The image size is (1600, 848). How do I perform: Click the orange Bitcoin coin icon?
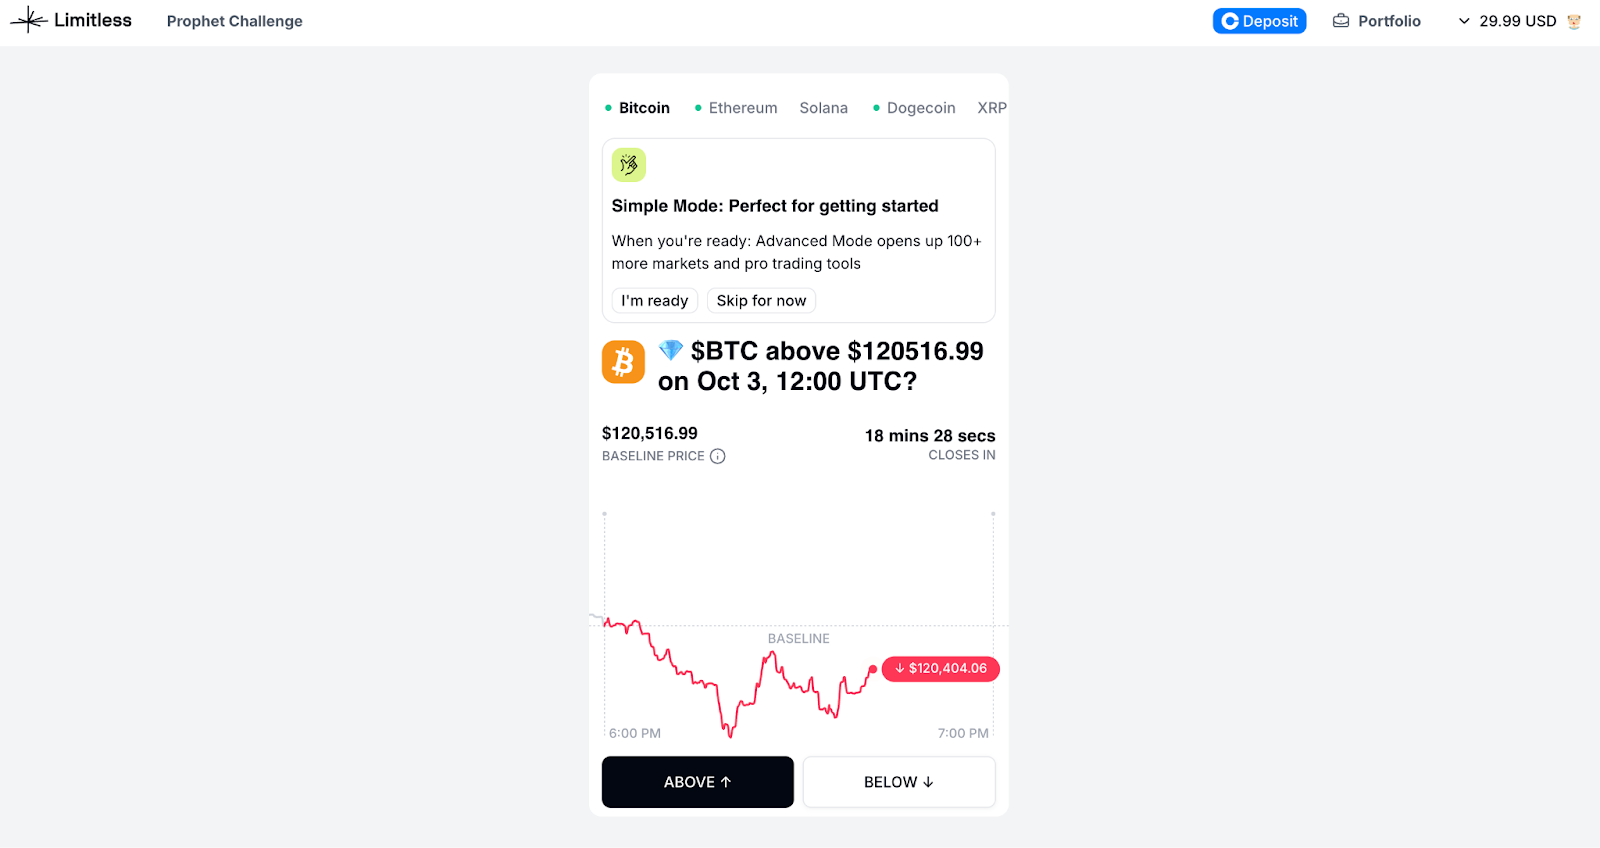tap(623, 362)
